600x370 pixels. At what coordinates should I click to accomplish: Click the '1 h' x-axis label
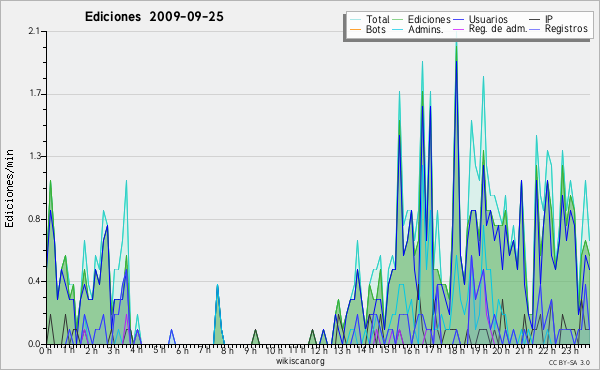(69, 350)
